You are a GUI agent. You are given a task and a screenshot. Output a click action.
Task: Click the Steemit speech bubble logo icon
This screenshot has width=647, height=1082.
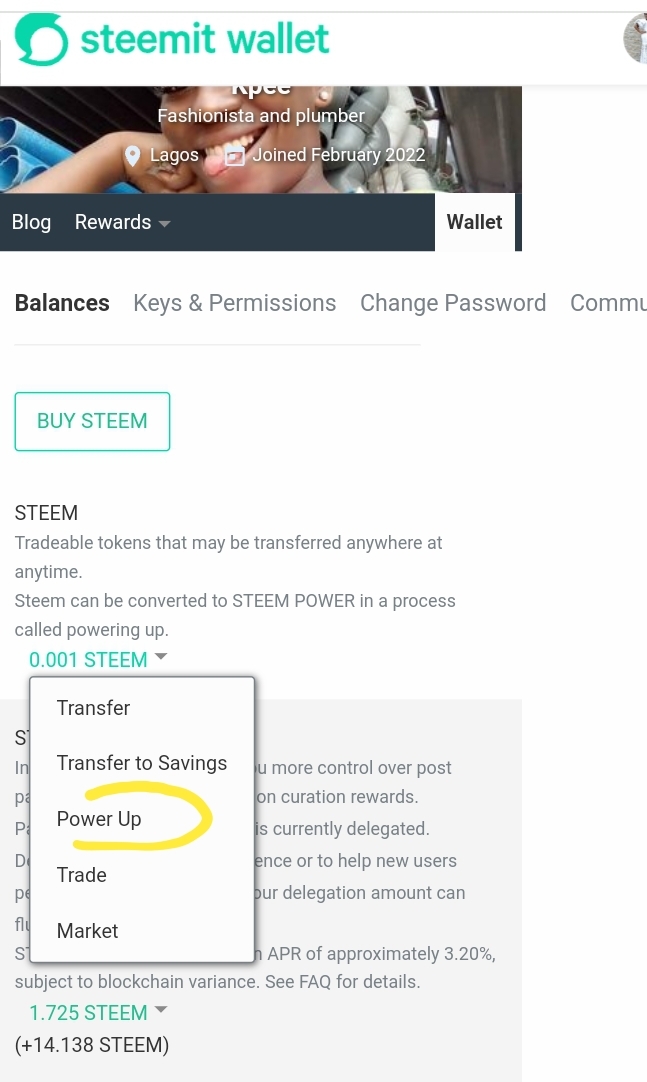41,39
